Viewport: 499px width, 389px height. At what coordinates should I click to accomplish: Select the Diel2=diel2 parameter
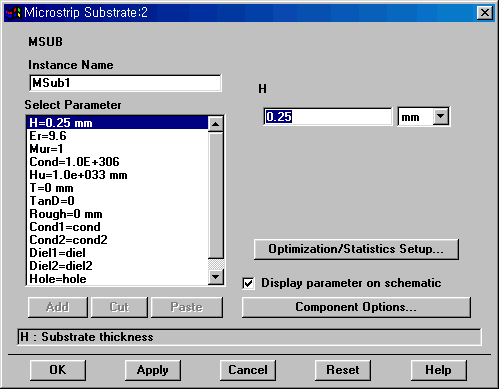(117, 266)
